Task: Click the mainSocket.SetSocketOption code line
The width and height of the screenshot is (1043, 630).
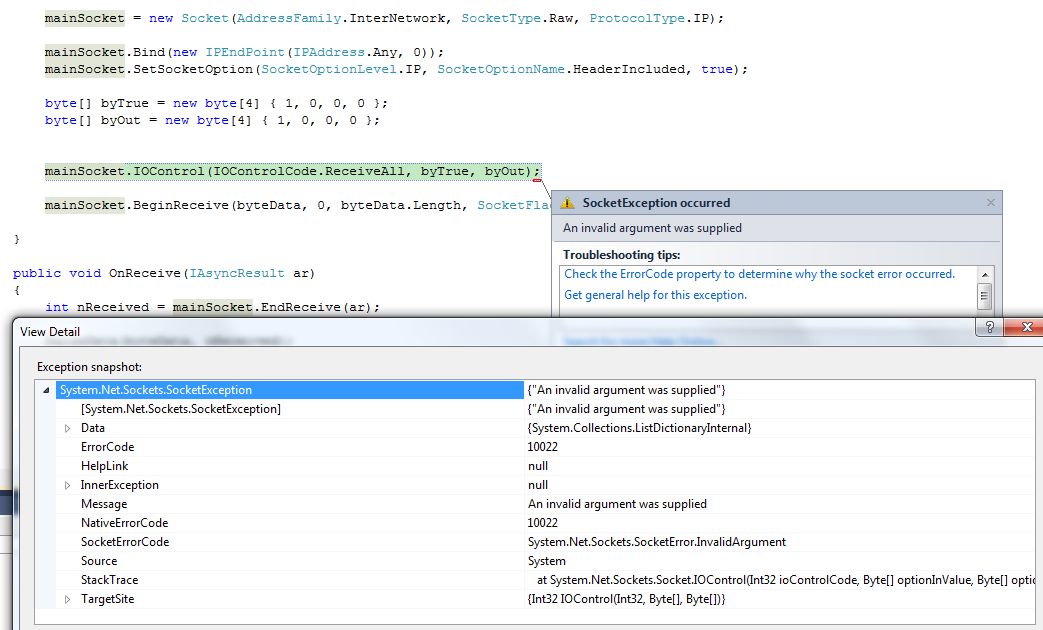Action: click(x=396, y=69)
